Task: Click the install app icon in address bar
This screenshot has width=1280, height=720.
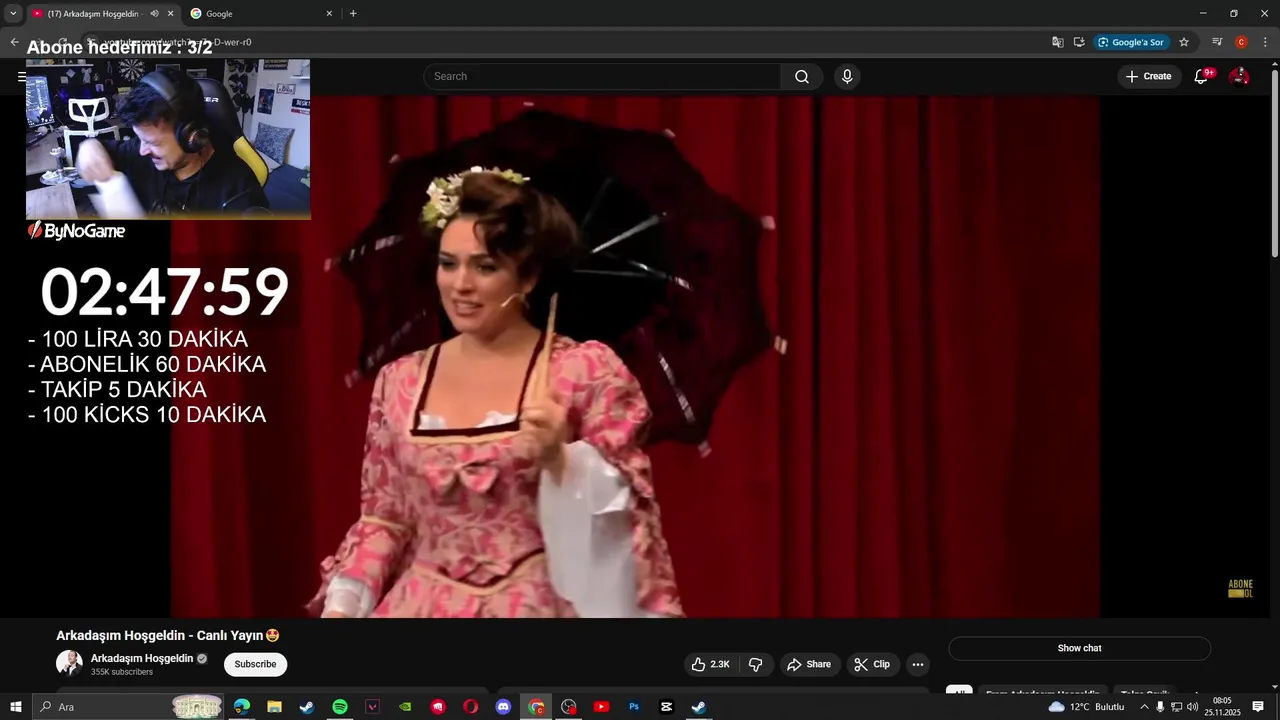Action: pos(1079,42)
